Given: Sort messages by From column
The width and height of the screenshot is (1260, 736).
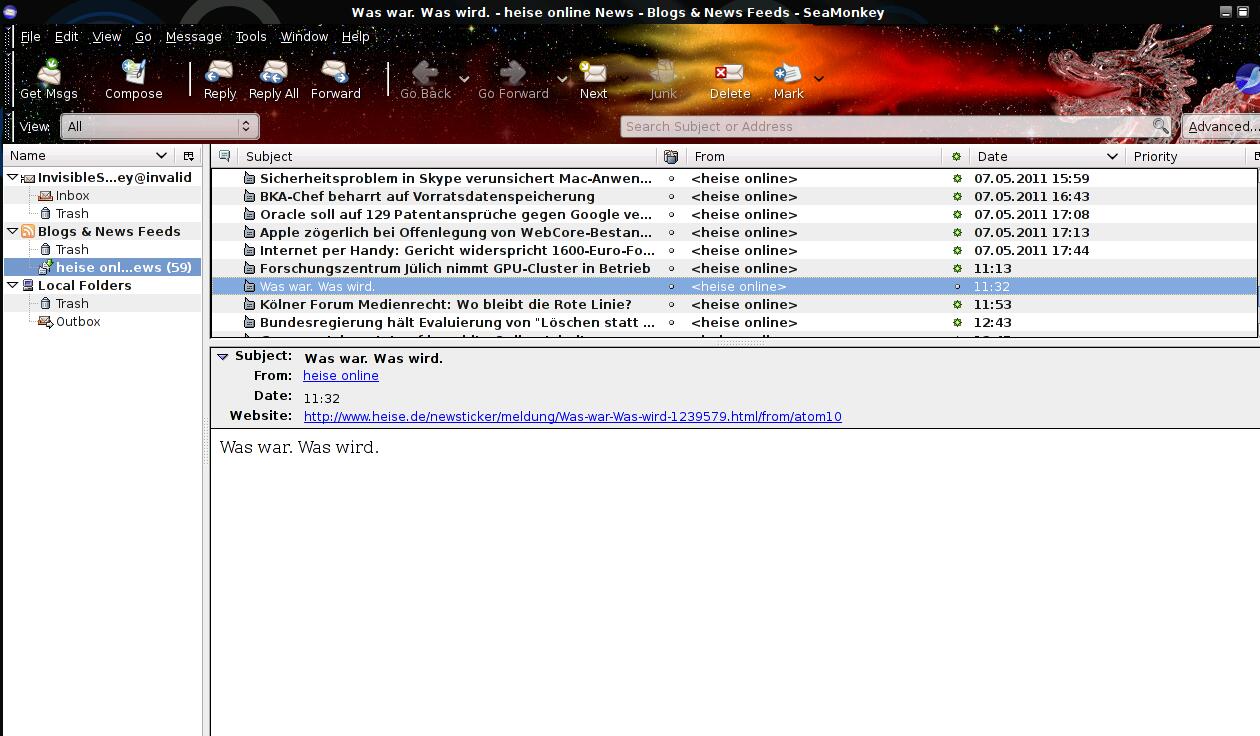Looking at the screenshot, I should 814,156.
